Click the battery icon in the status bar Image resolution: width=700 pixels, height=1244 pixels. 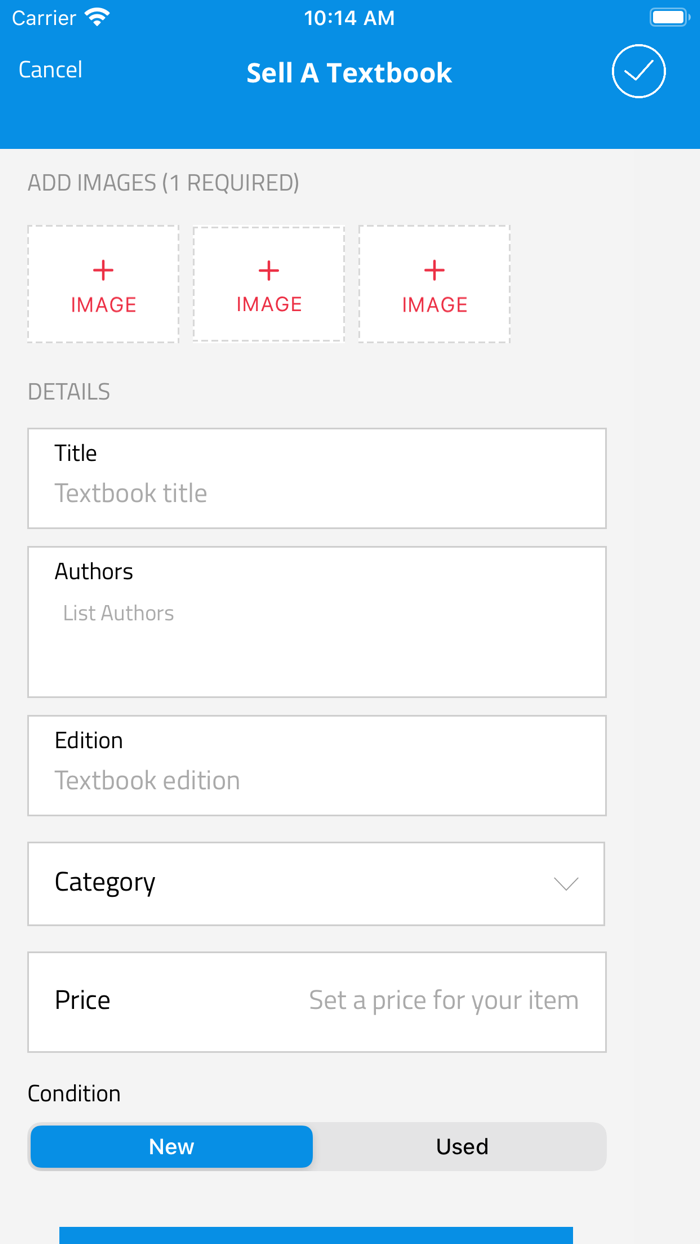[669, 18]
